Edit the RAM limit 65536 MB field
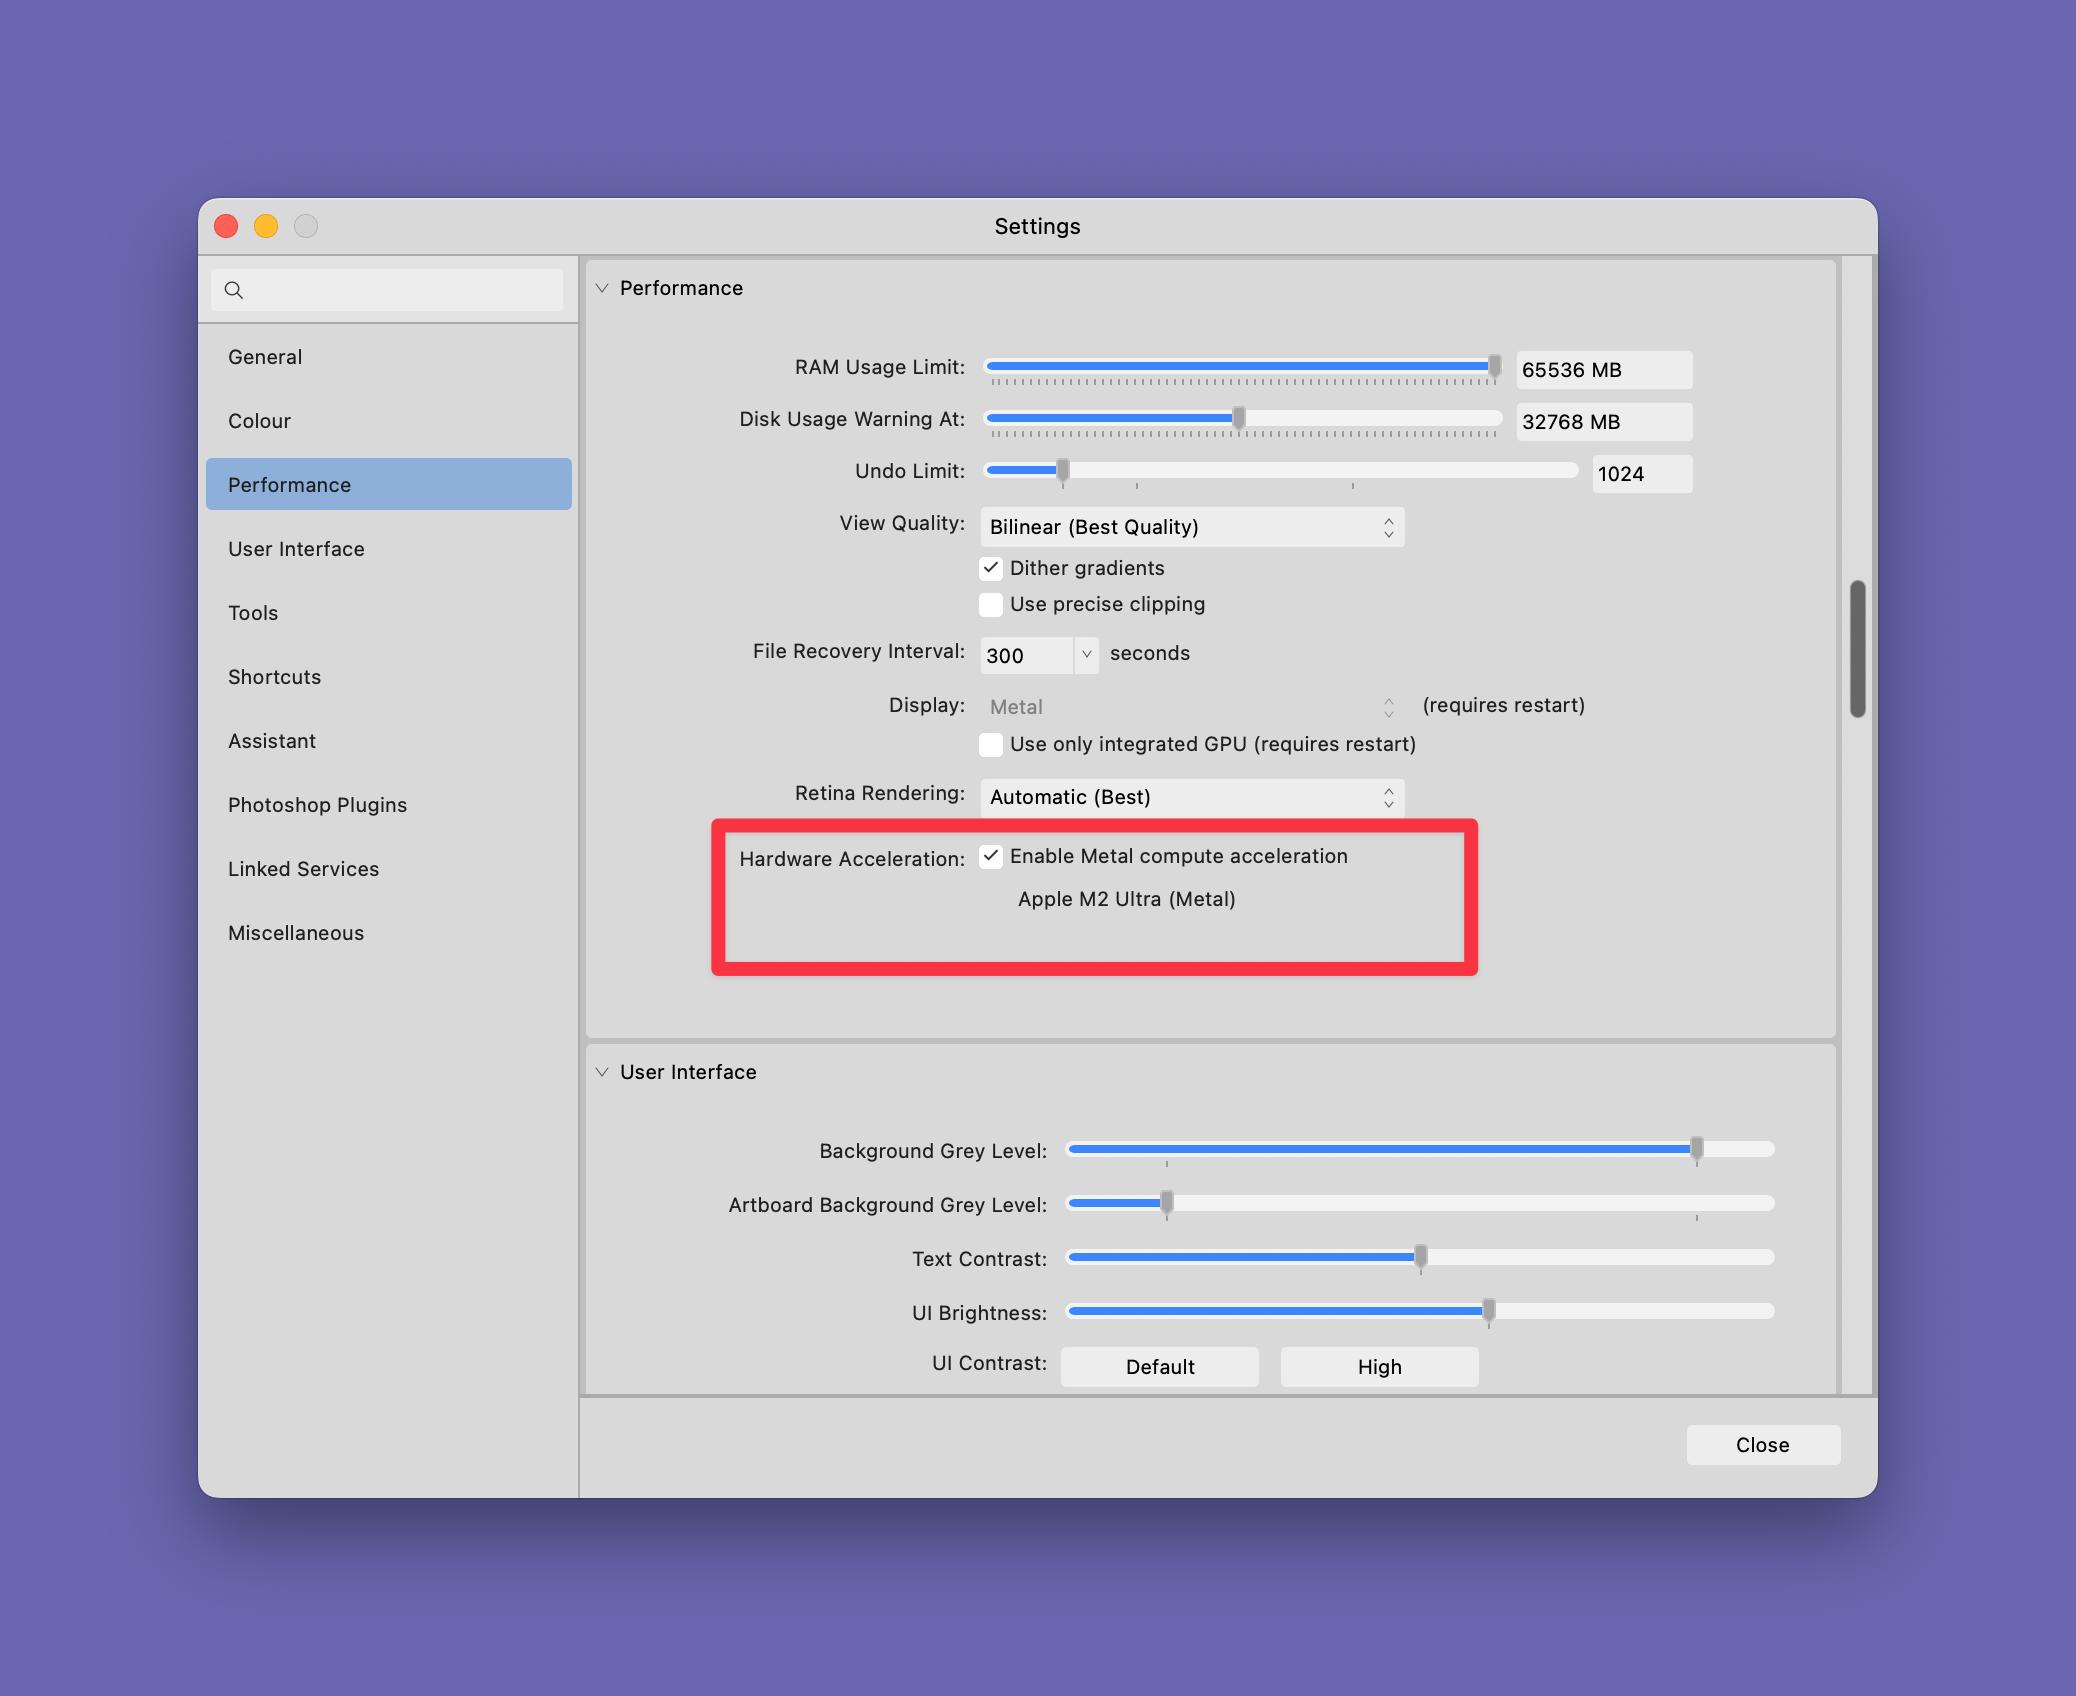Image resolution: width=2076 pixels, height=1696 pixels. pos(1604,370)
